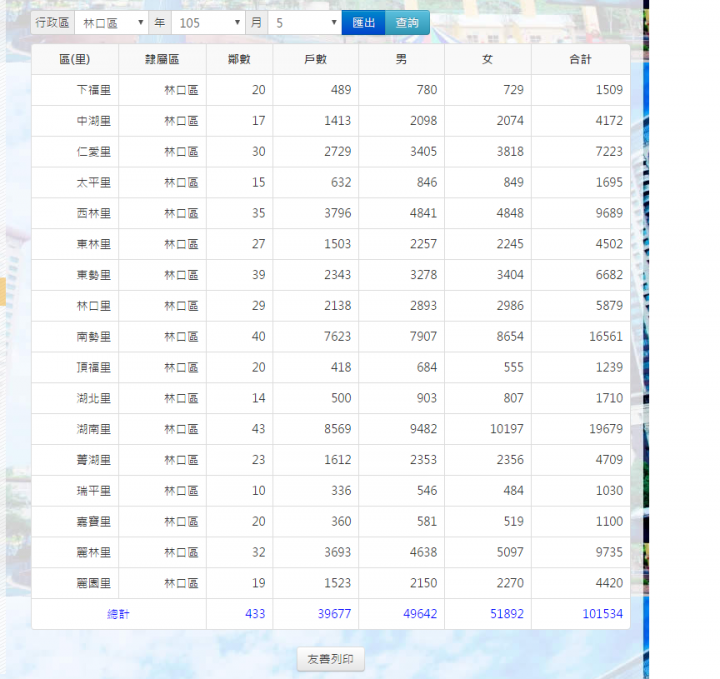Select the 菁湖里 row name
The width and height of the screenshot is (720, 679).
(94, 460)
